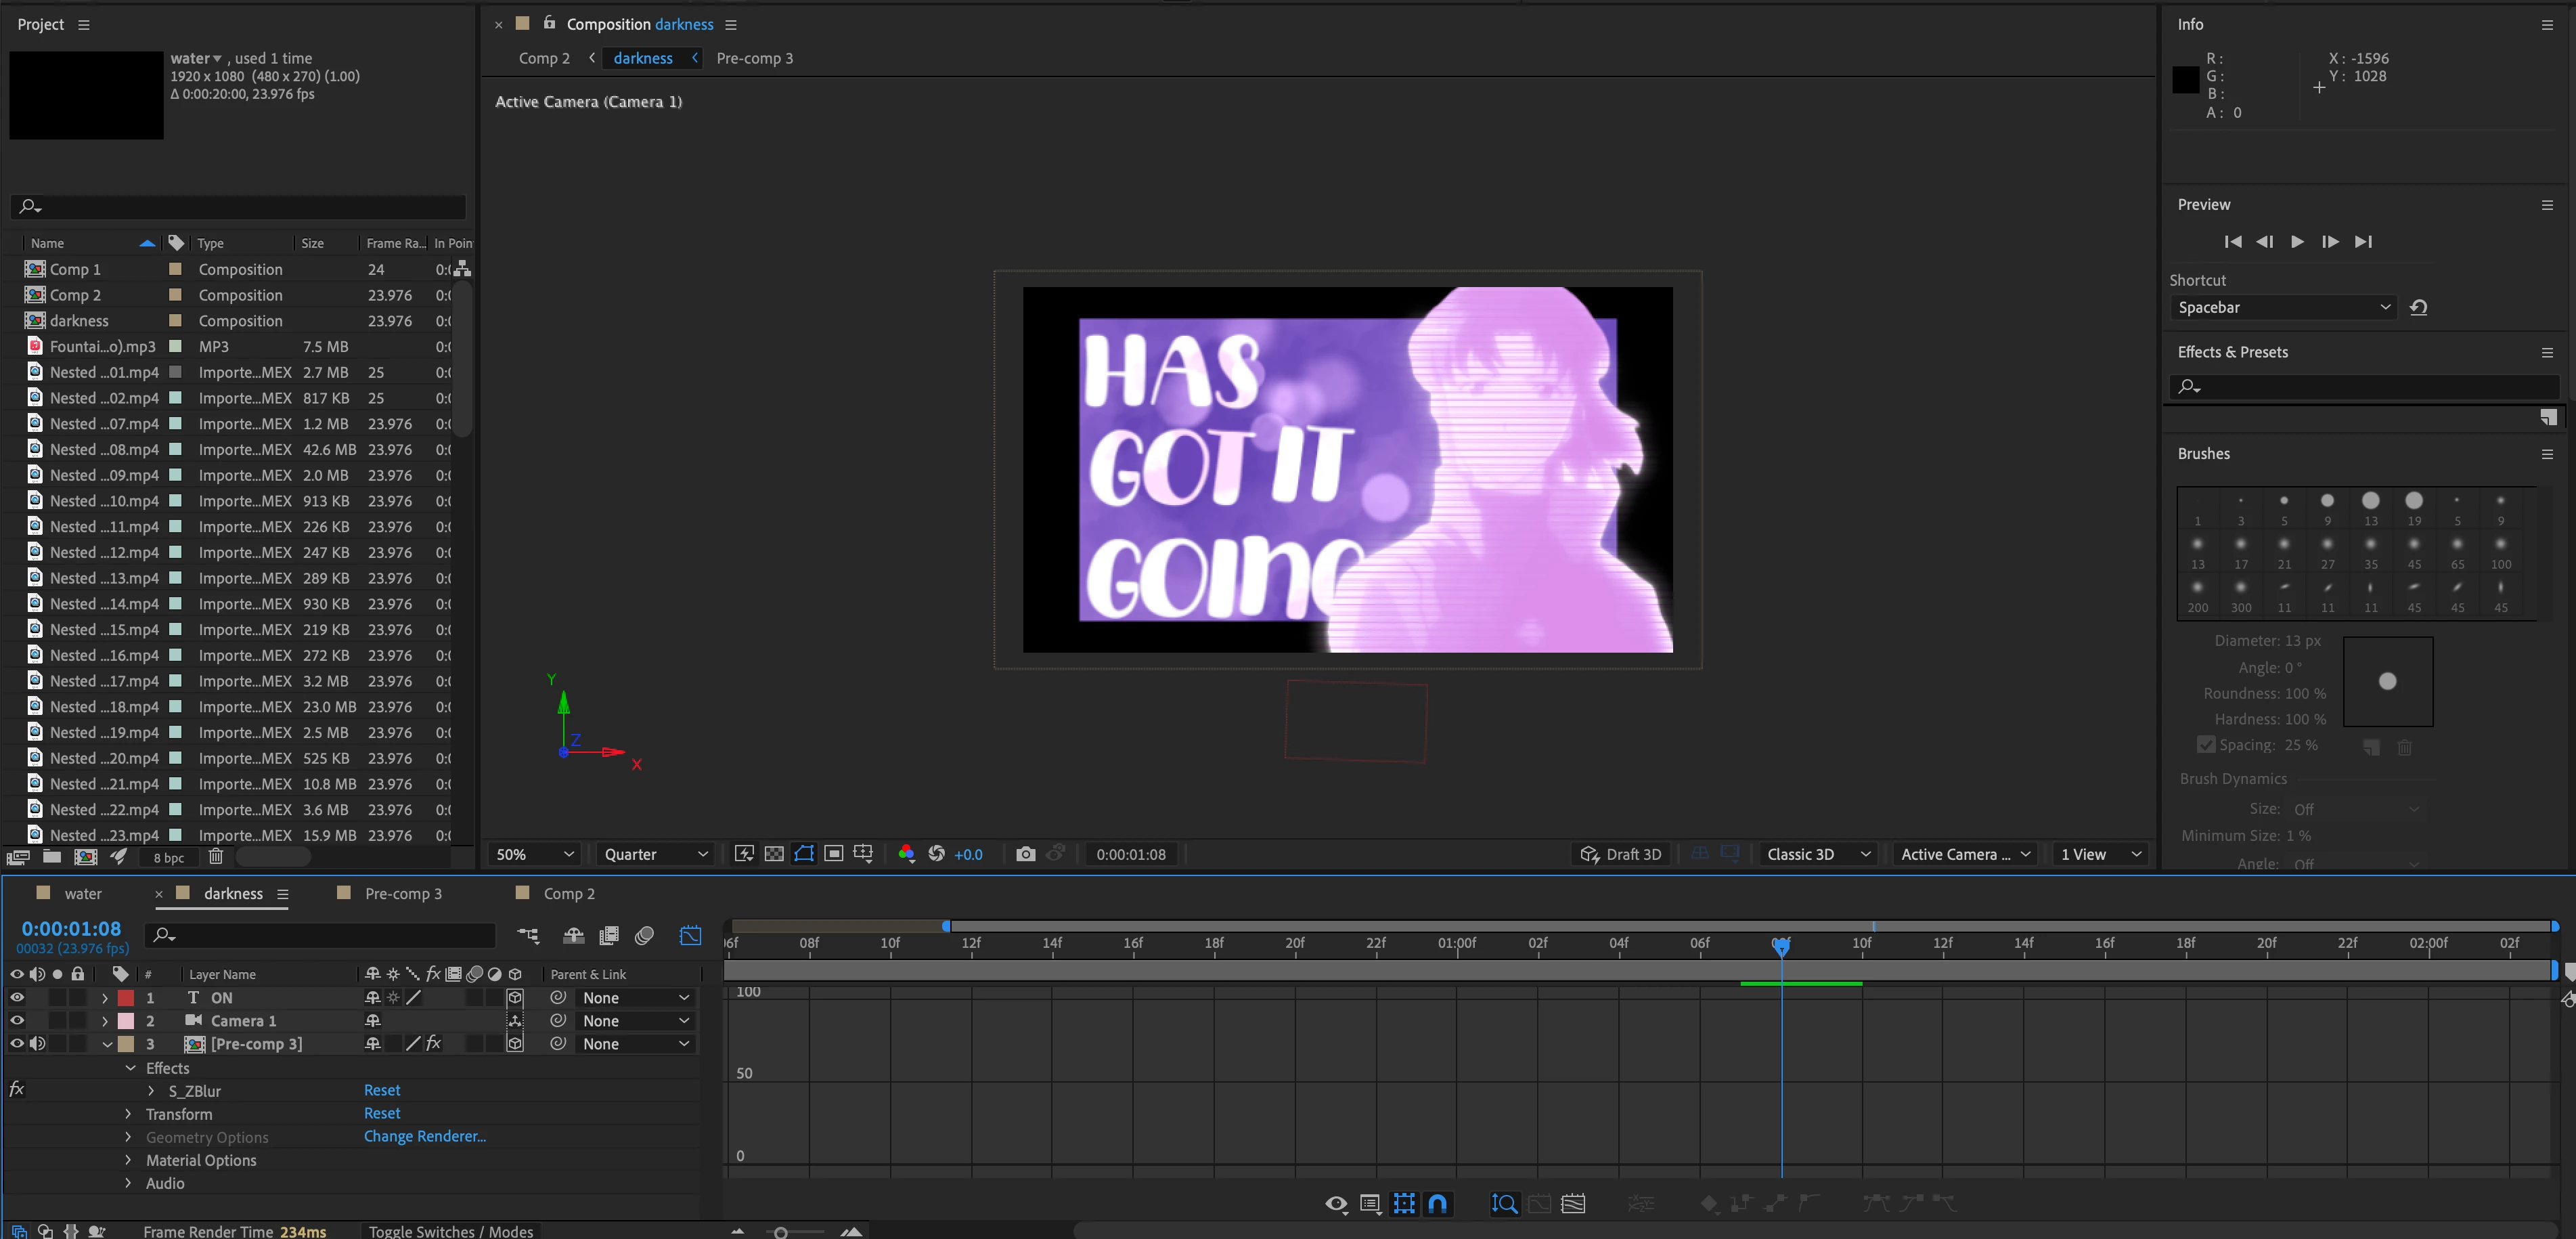Expand the S_ZBlur effect properties
The image size is (2576, 1239).
[x=151, y=1091]
